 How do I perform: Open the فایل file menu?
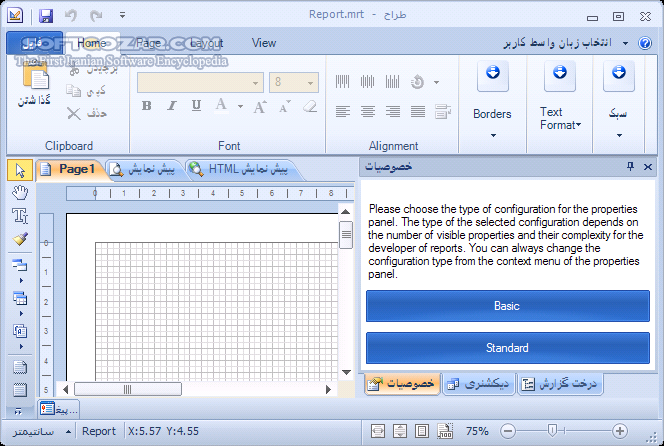pyautogui.click(x=34, y=43)
